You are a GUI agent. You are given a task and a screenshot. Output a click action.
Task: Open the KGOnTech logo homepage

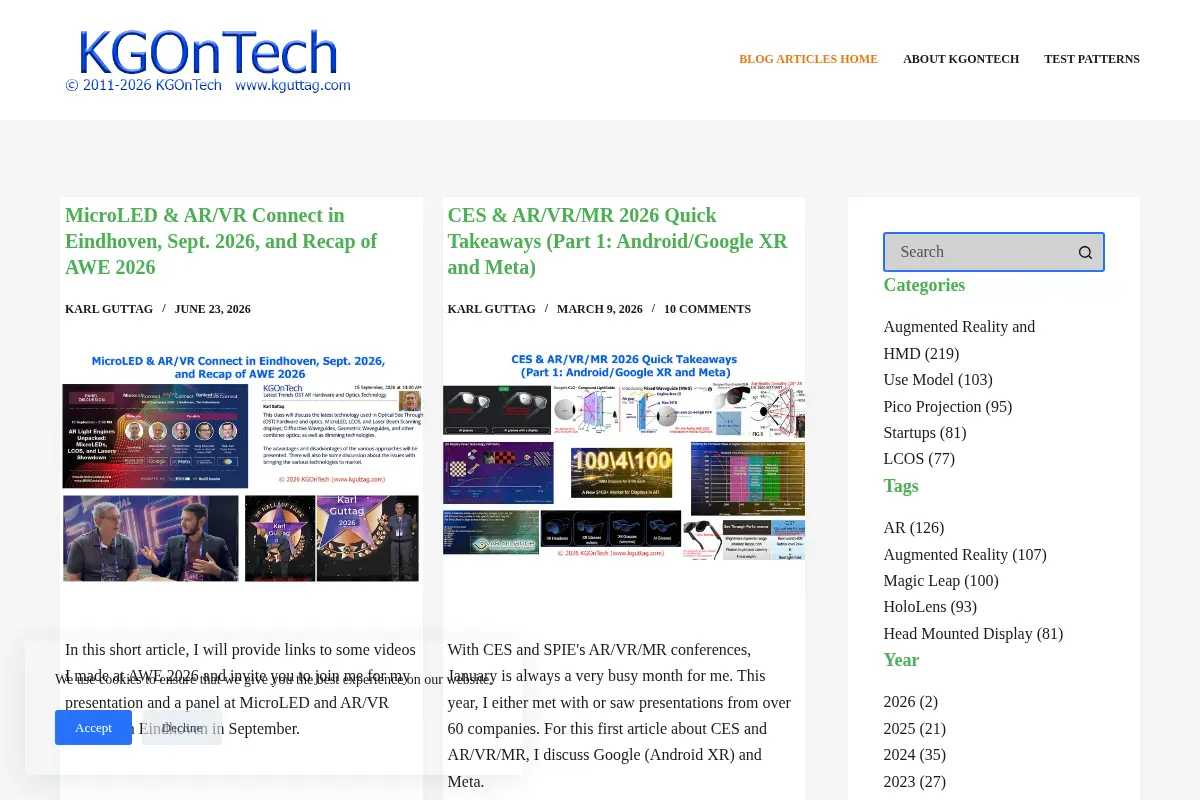coord(208,62)
